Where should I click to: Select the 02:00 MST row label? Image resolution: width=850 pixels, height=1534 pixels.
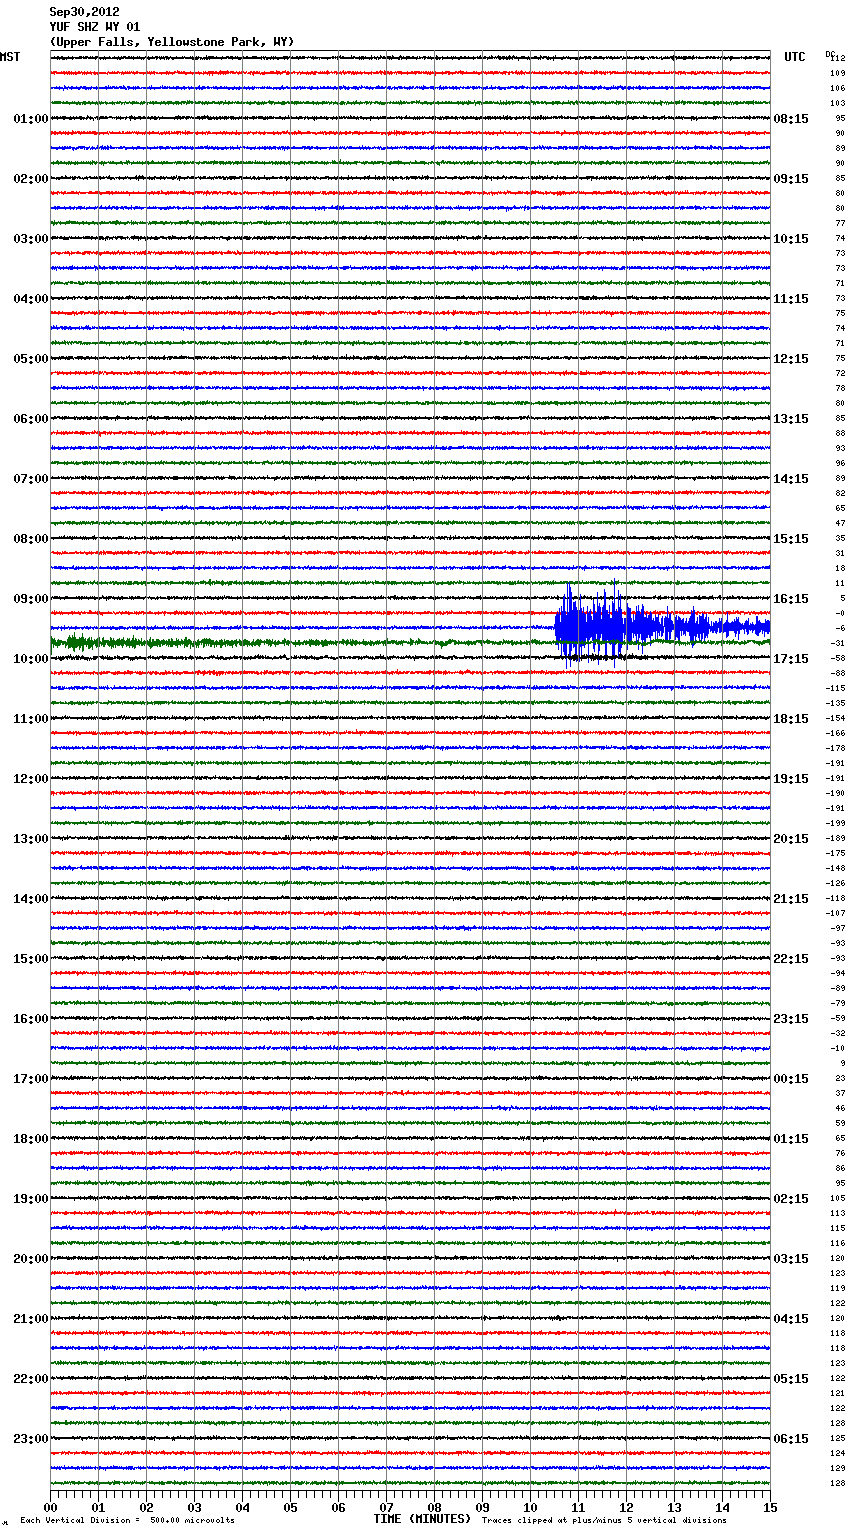pos(31,179)
